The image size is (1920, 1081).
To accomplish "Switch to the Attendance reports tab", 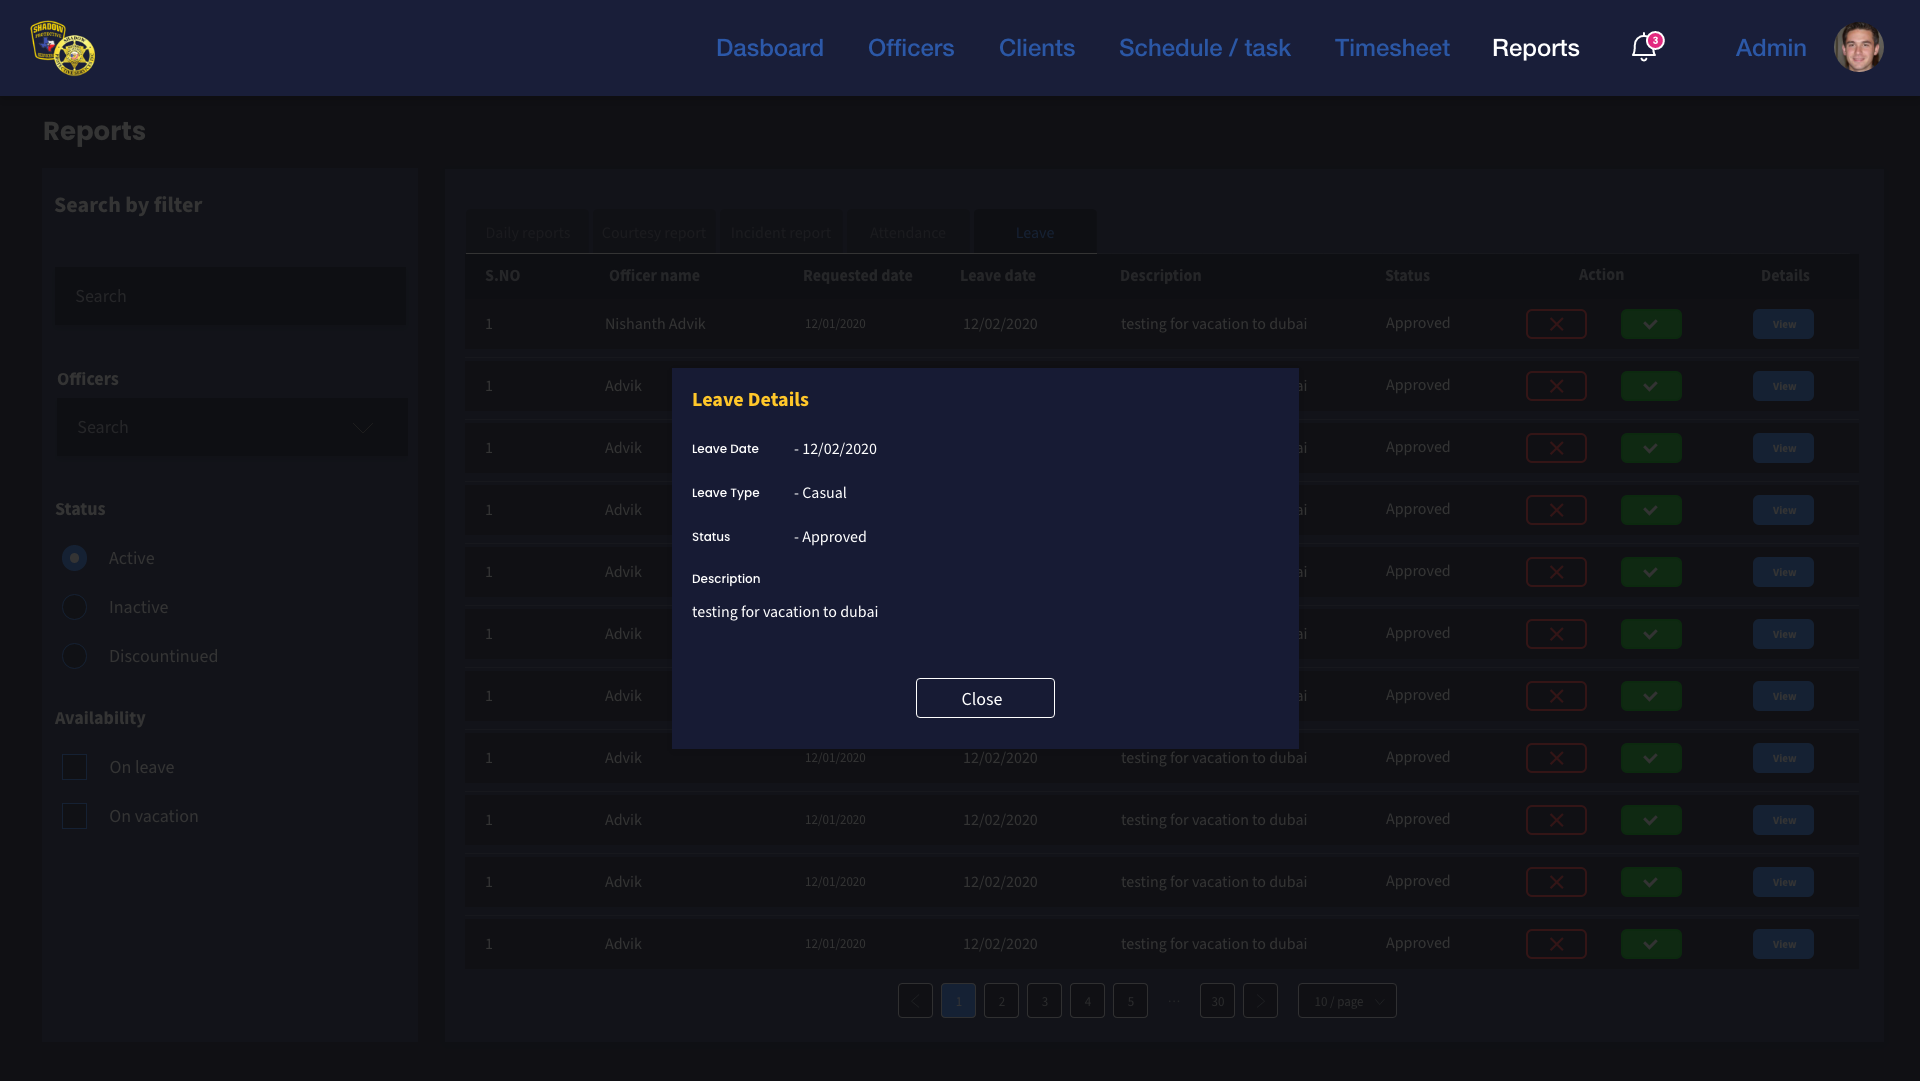I will (907, 233).
